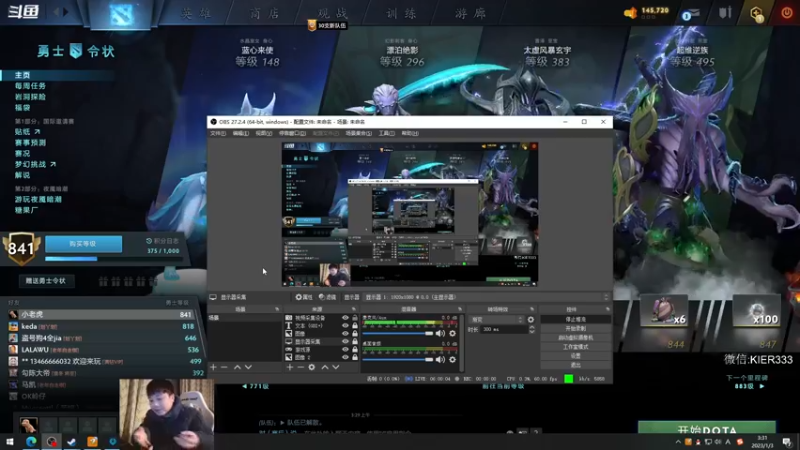The width and height of the screenshot is (800, 450).
Task: Open Windows Start menu
Action: (10, 441)
